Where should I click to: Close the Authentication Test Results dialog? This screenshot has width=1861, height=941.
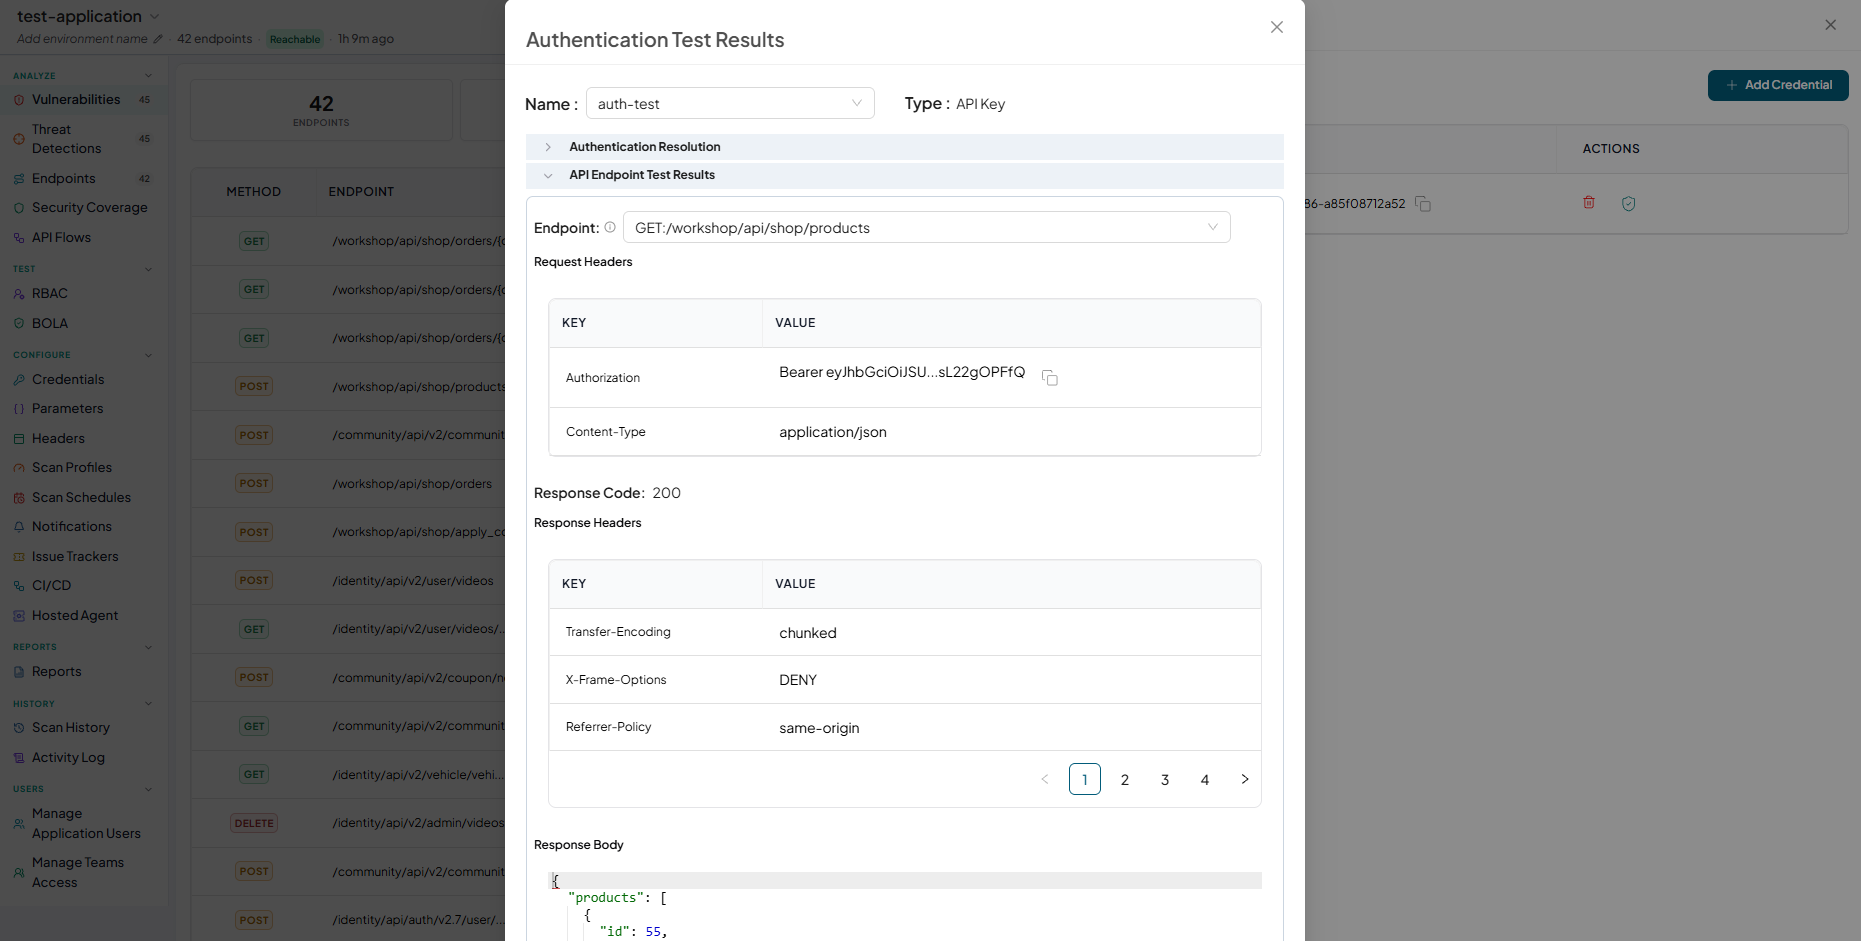[1276, 27]
